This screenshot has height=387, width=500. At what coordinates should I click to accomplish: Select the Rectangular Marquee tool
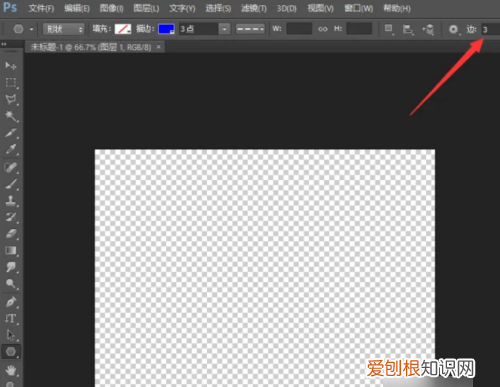click(x=11, y=82)
